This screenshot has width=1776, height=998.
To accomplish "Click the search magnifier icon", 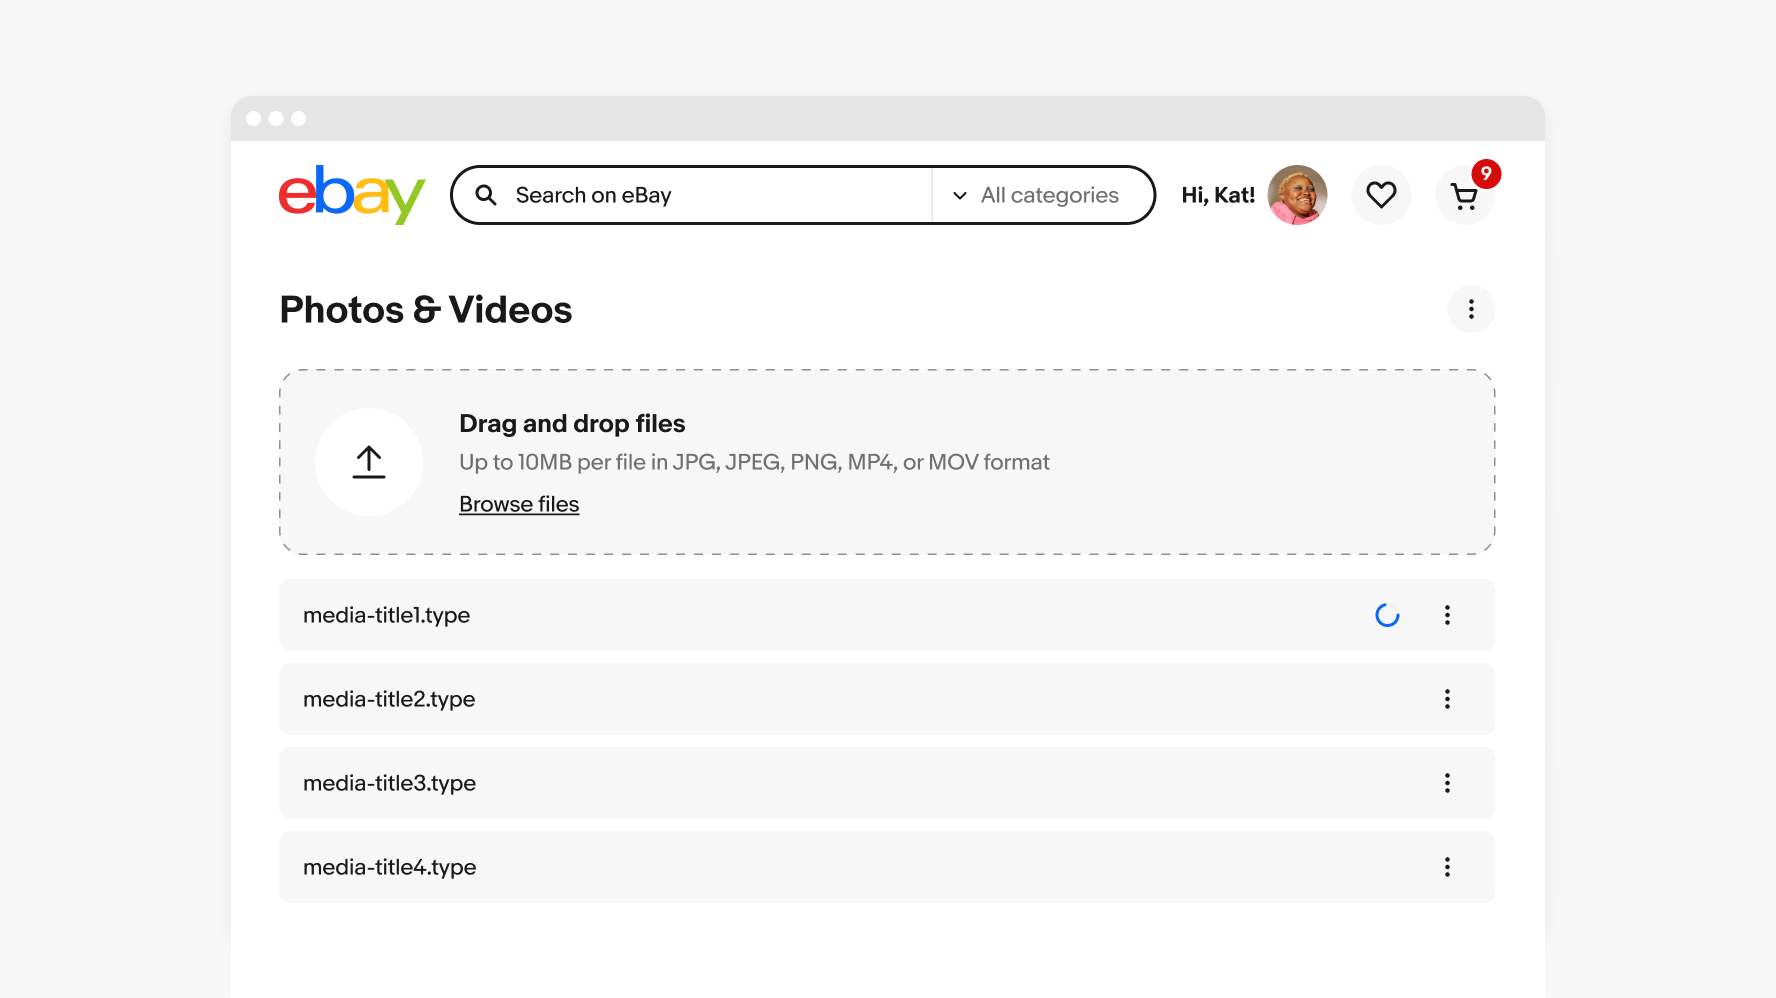I will tap(486, 195).
